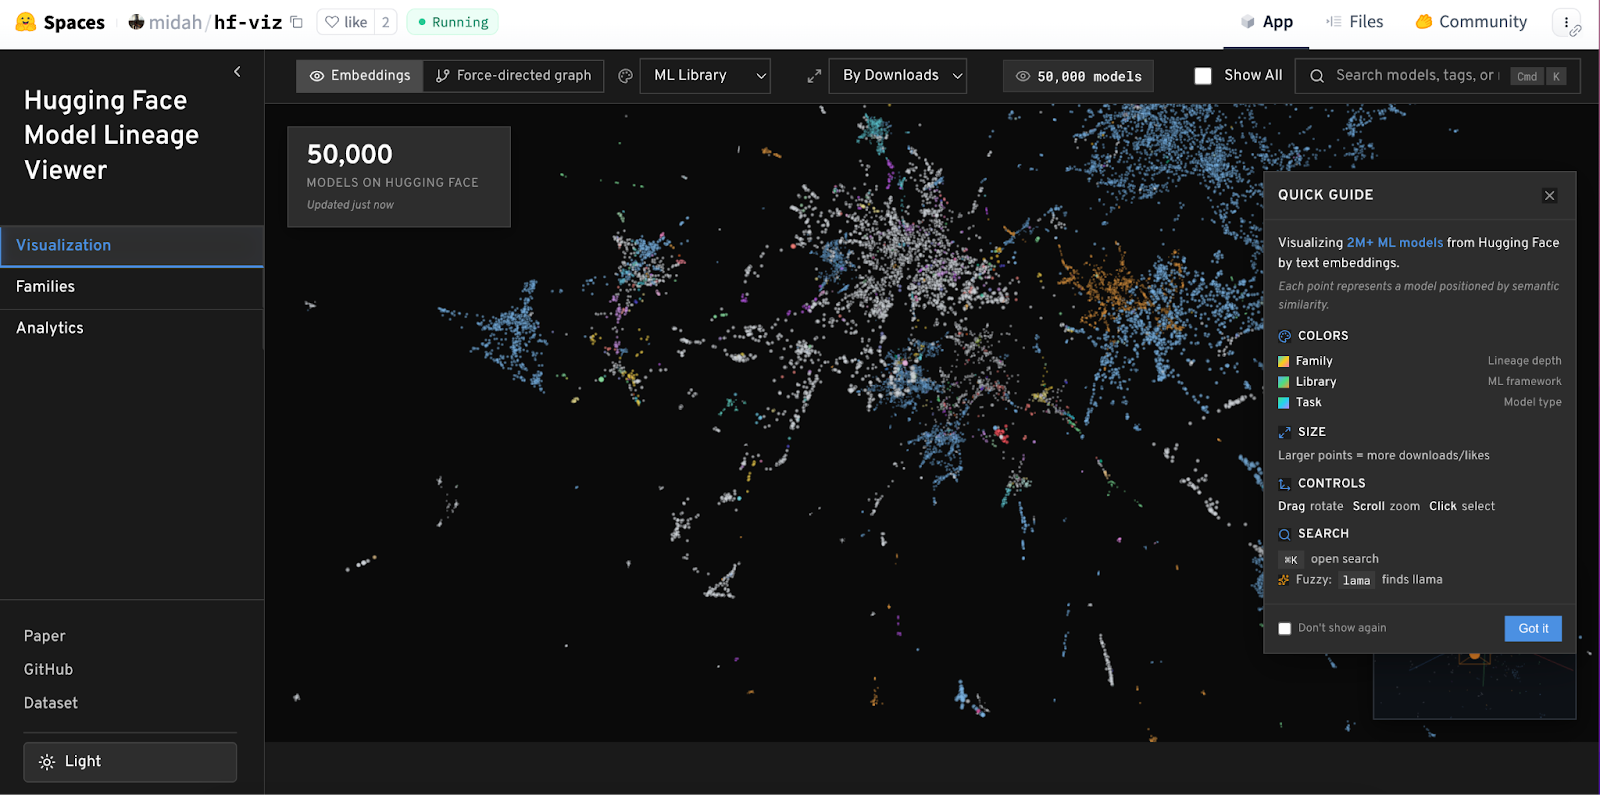
Task: Select the Embeddings view mode
Action: pyautogui.click(x=360, y=76)
